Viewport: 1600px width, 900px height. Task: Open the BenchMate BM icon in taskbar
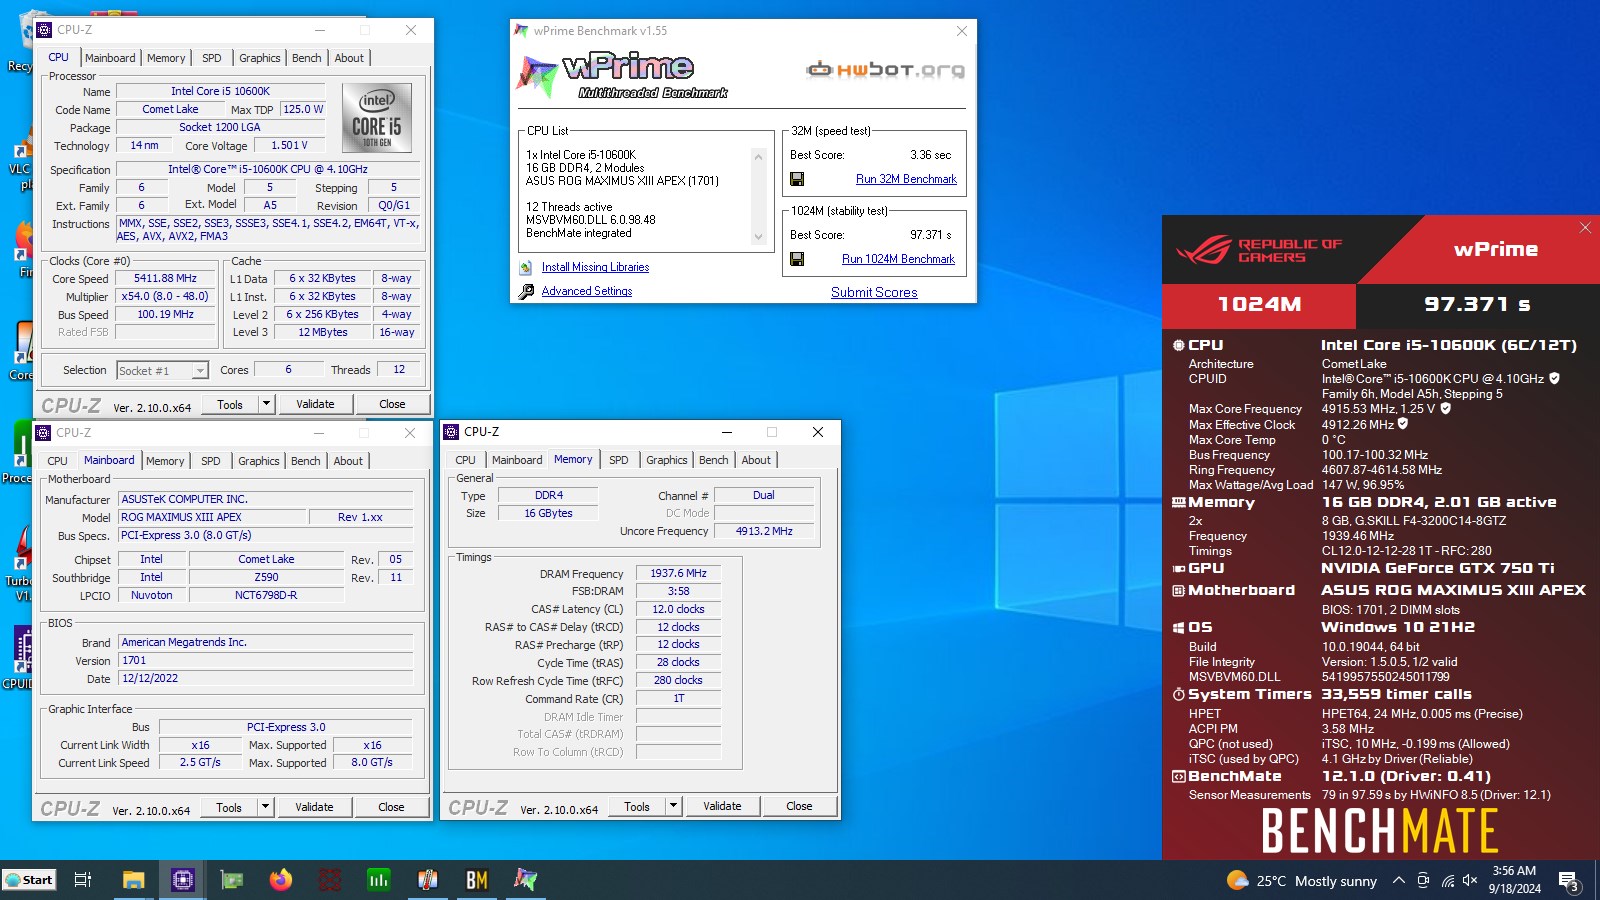[476, 880]
